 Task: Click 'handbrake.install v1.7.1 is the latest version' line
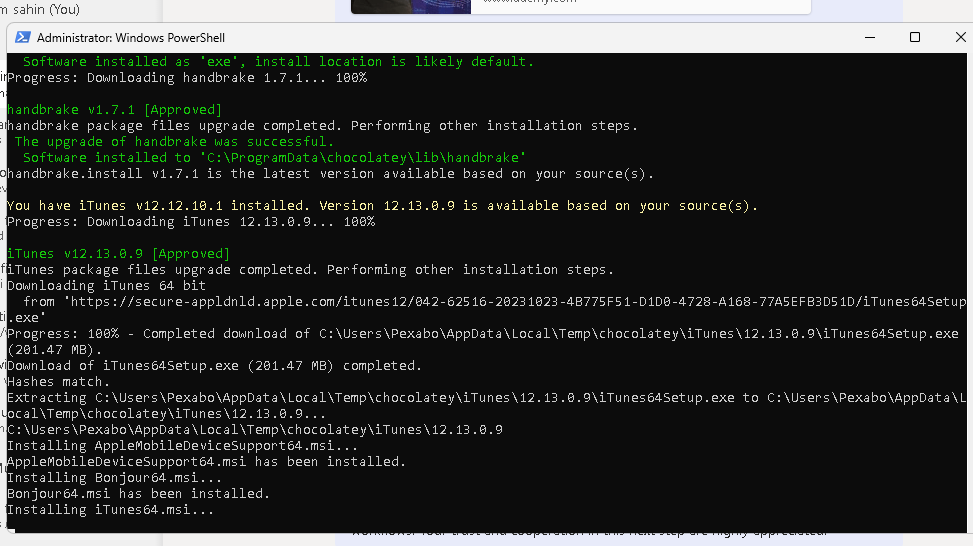pyautogui.click(x=330, y=174)
